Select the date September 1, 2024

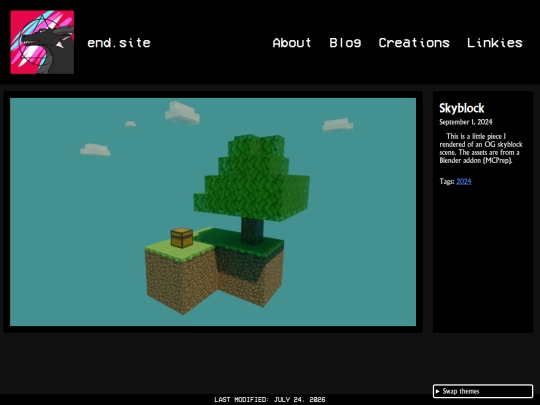pyautogui.click(x=466, y=122)
